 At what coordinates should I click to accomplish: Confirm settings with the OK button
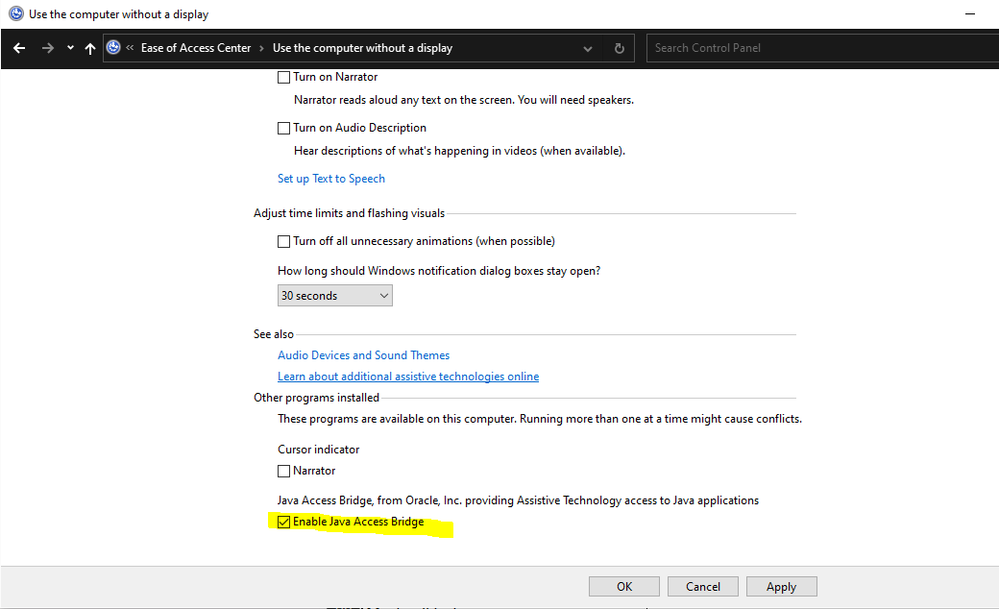tap(624, 587)
